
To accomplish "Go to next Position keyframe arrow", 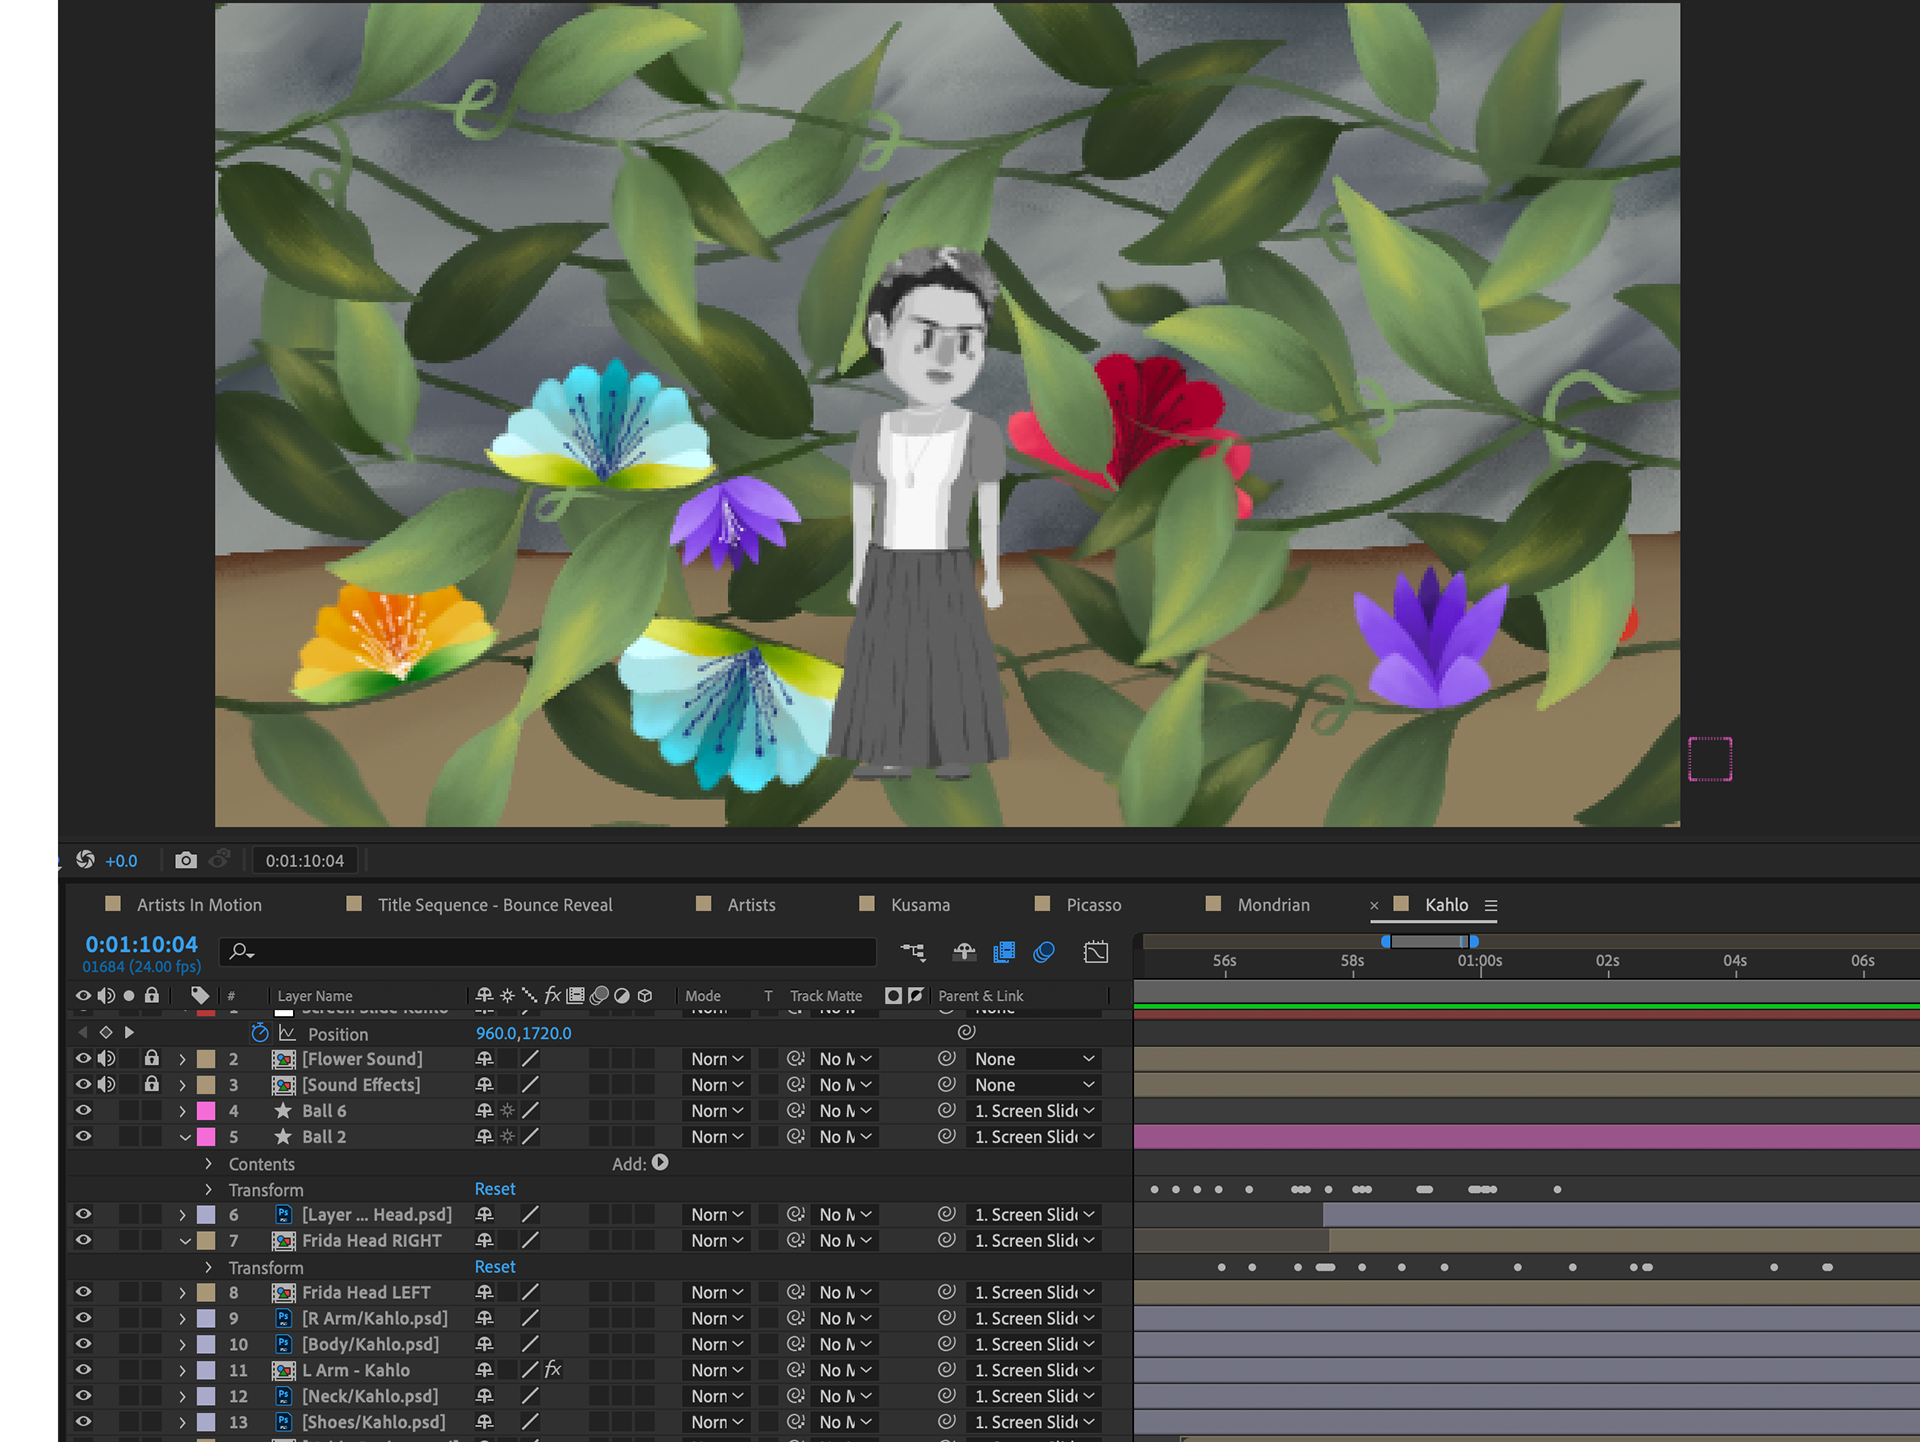I will click(x=129, y=1032).
